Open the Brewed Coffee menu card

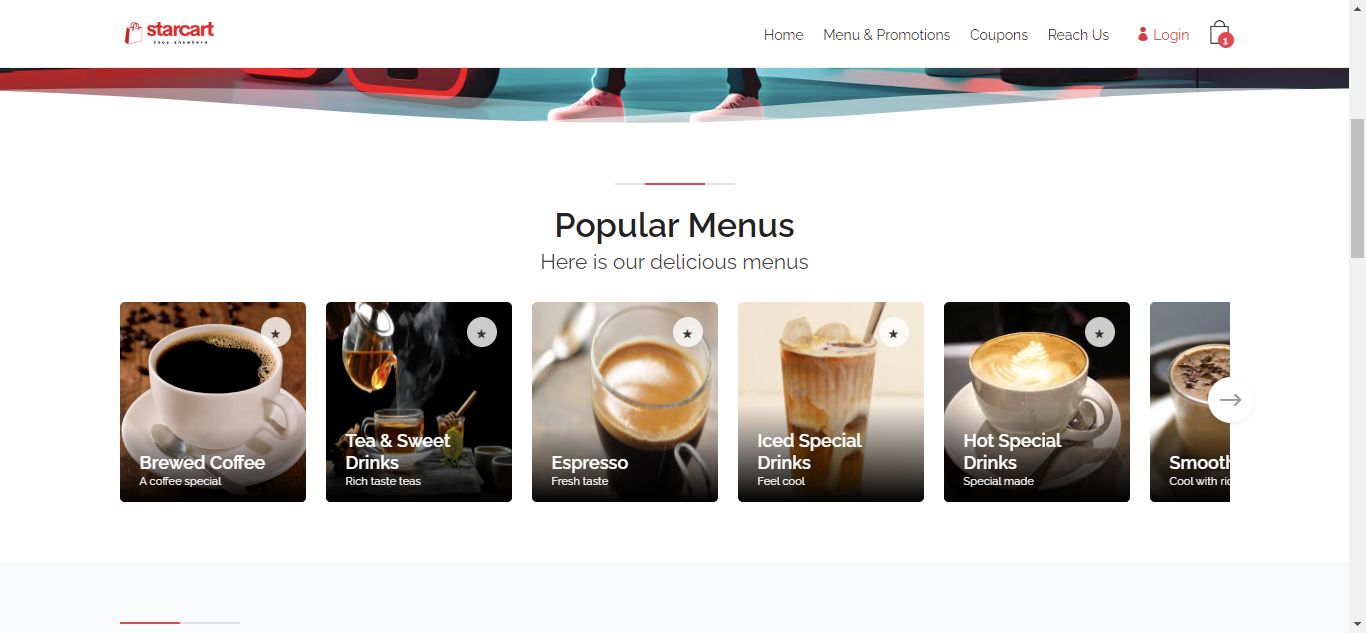click(x=213, y=402)
